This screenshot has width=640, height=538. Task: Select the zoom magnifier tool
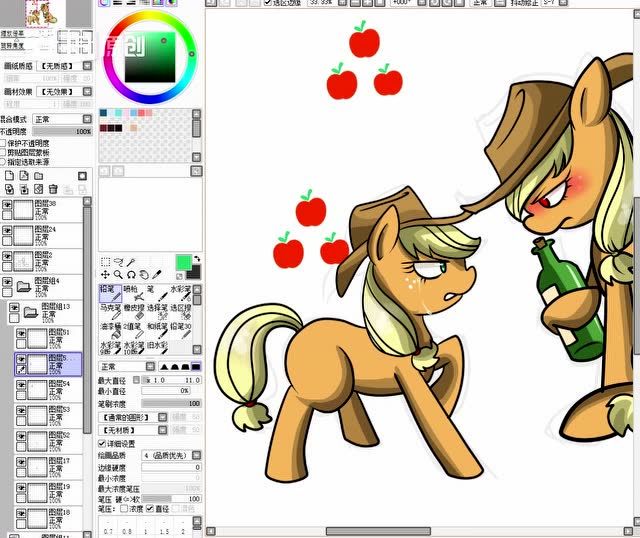point(117,274)
